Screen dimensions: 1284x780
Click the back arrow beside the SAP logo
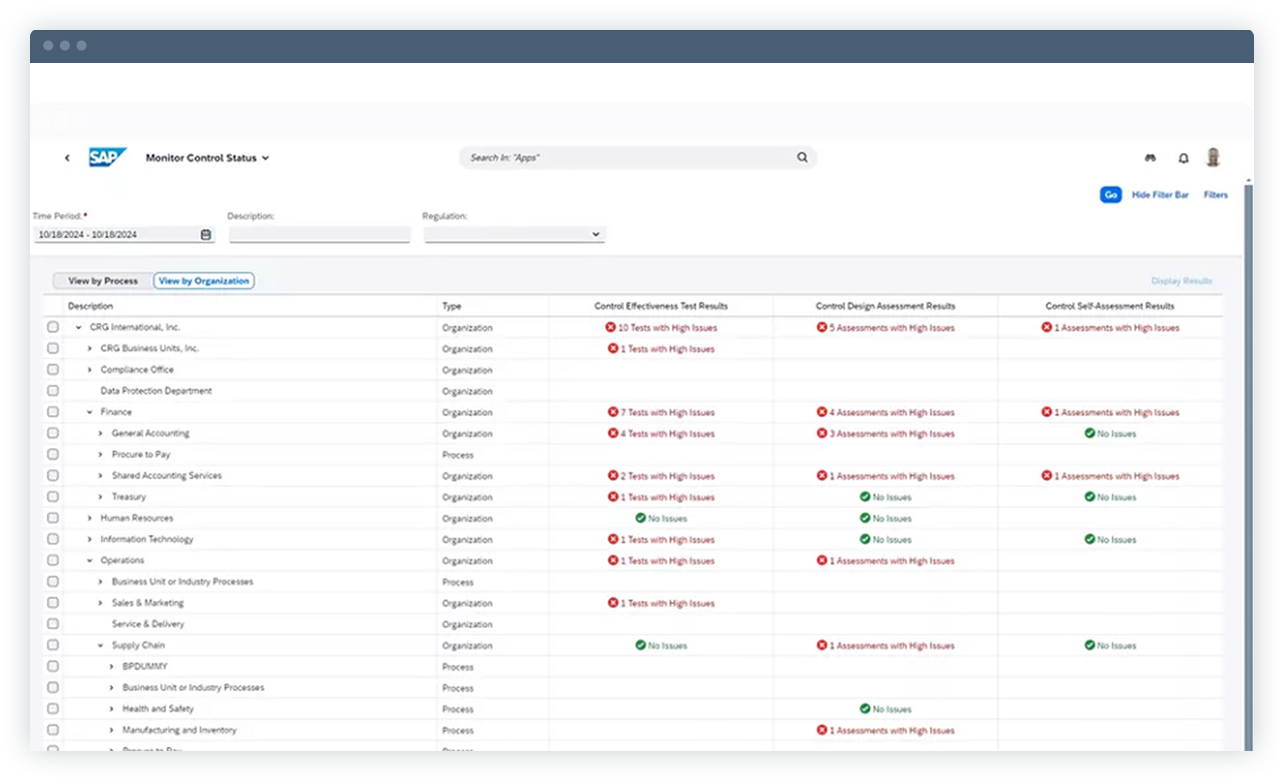[x=66, y=157]
